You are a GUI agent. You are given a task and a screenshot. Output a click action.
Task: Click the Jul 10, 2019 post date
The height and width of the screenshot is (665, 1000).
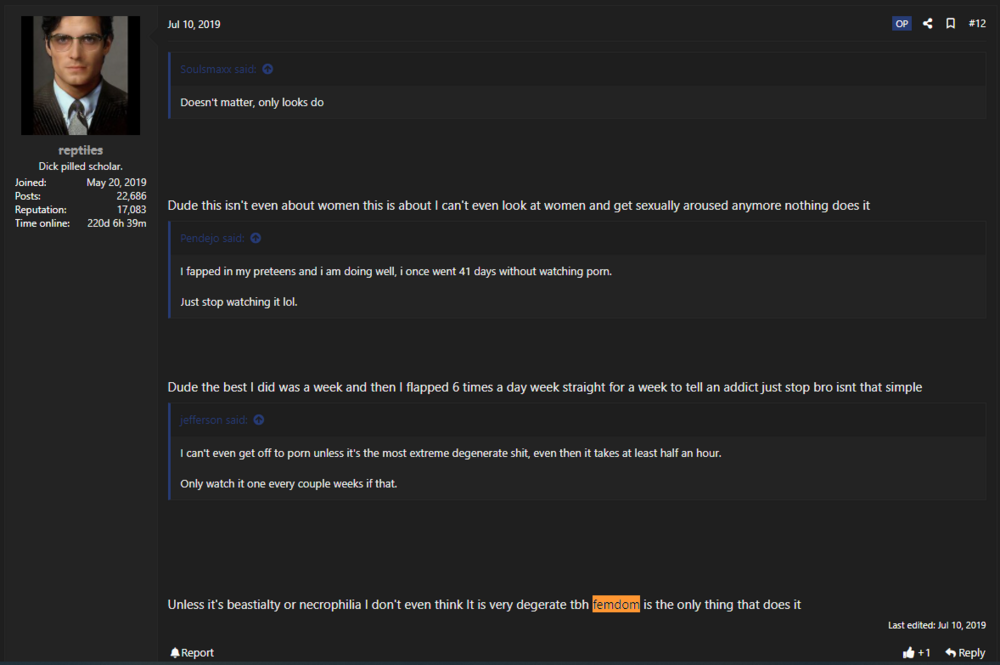click(x=194, y=24)
